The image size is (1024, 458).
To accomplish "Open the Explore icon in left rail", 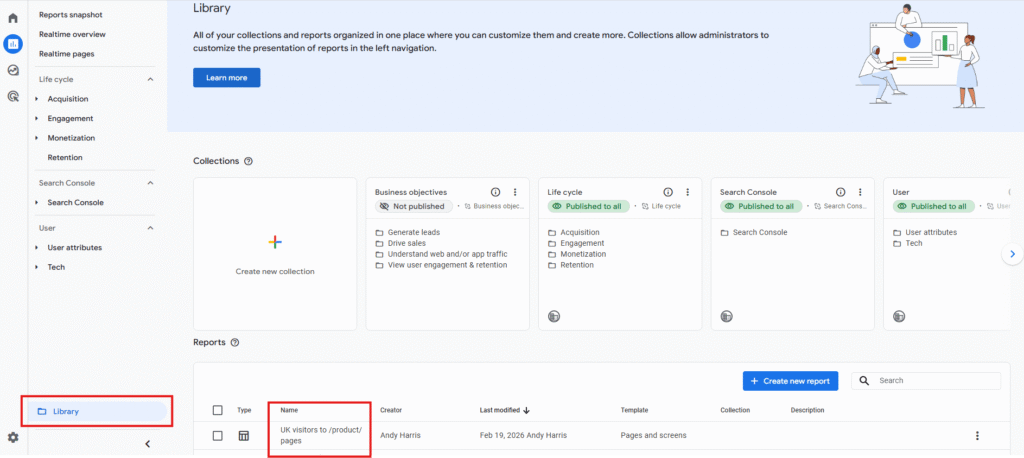I will [12, 70].
